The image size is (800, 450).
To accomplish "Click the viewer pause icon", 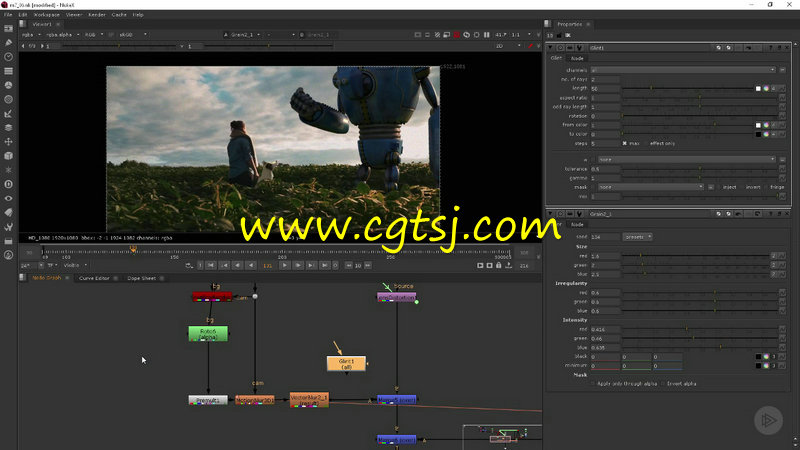I will tap(486, 35).
